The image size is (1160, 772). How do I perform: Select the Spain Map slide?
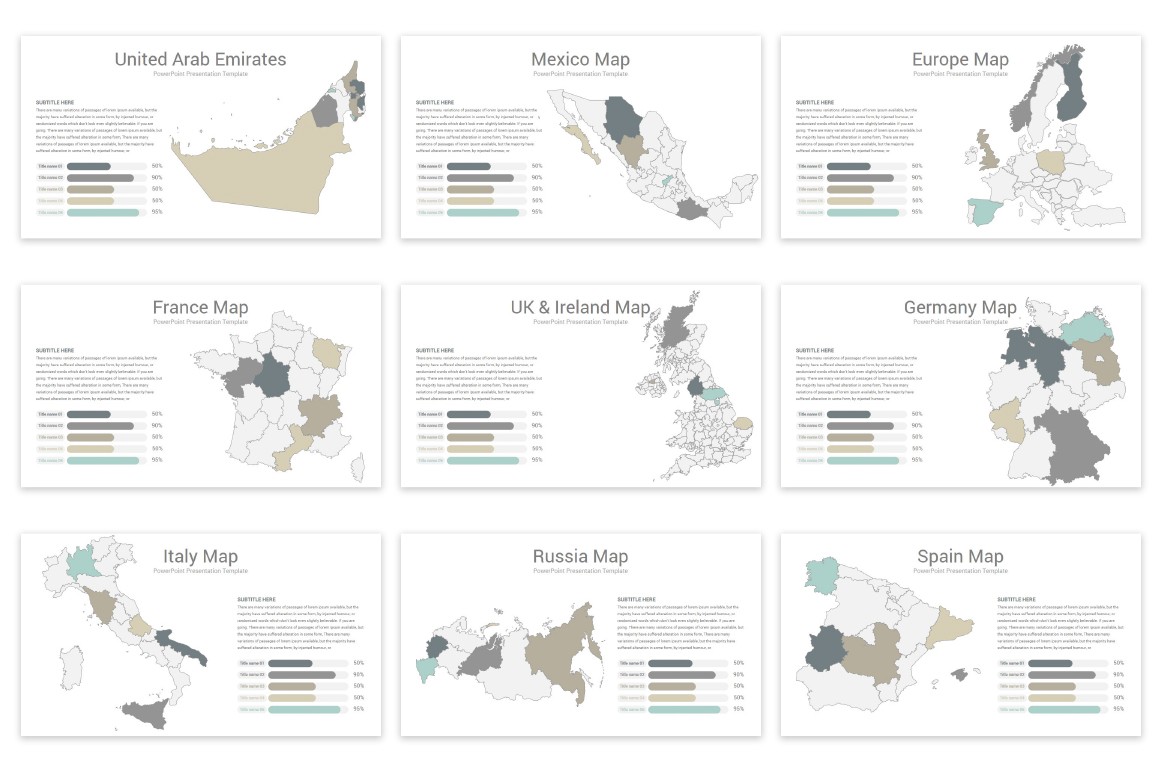961,634
